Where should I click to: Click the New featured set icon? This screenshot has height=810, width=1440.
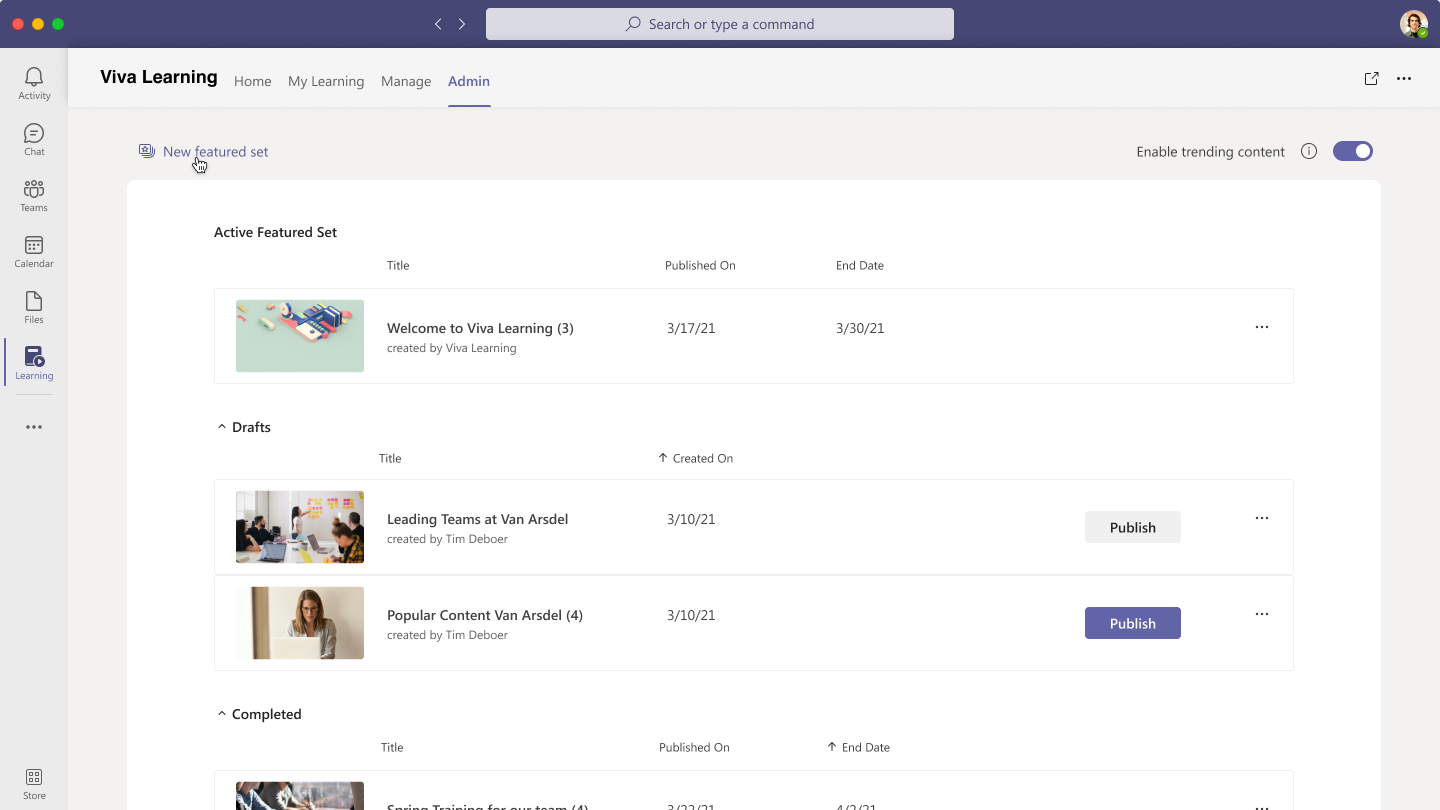(x=147, y=151)
